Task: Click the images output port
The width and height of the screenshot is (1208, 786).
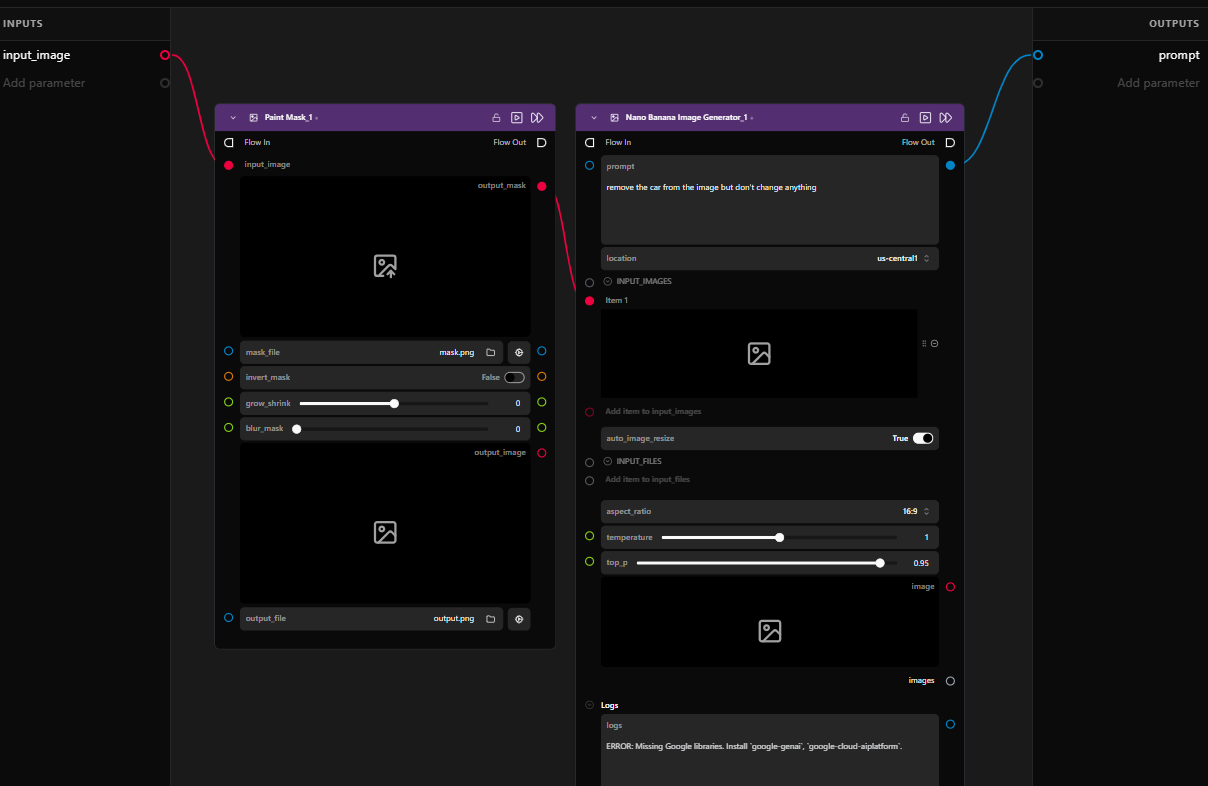Action: coord(950,681)
